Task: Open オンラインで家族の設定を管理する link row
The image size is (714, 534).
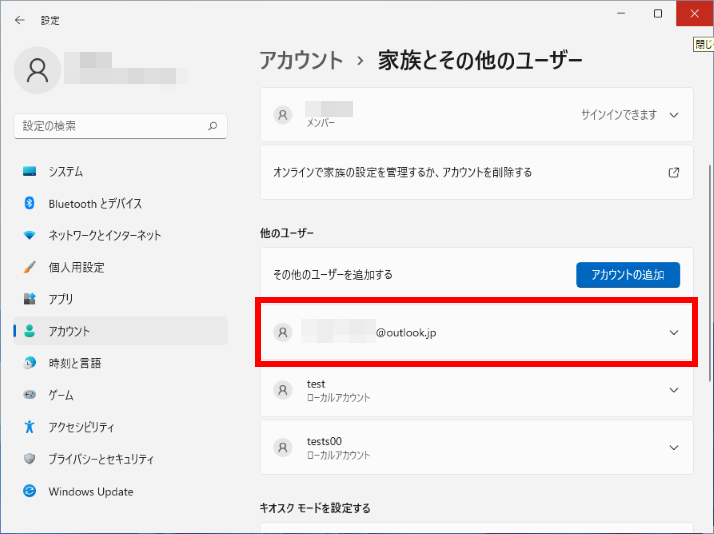Action: (476, 173)
